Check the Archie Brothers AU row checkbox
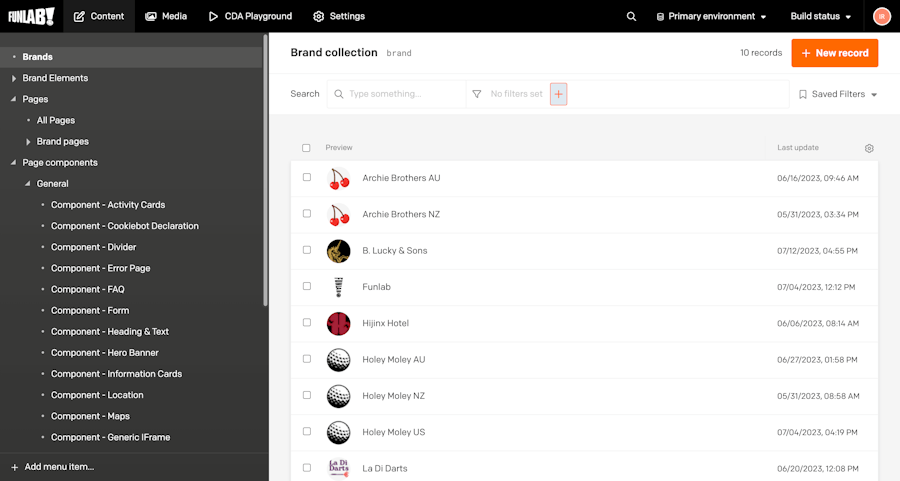900x481 pixels. pos(307,177)
